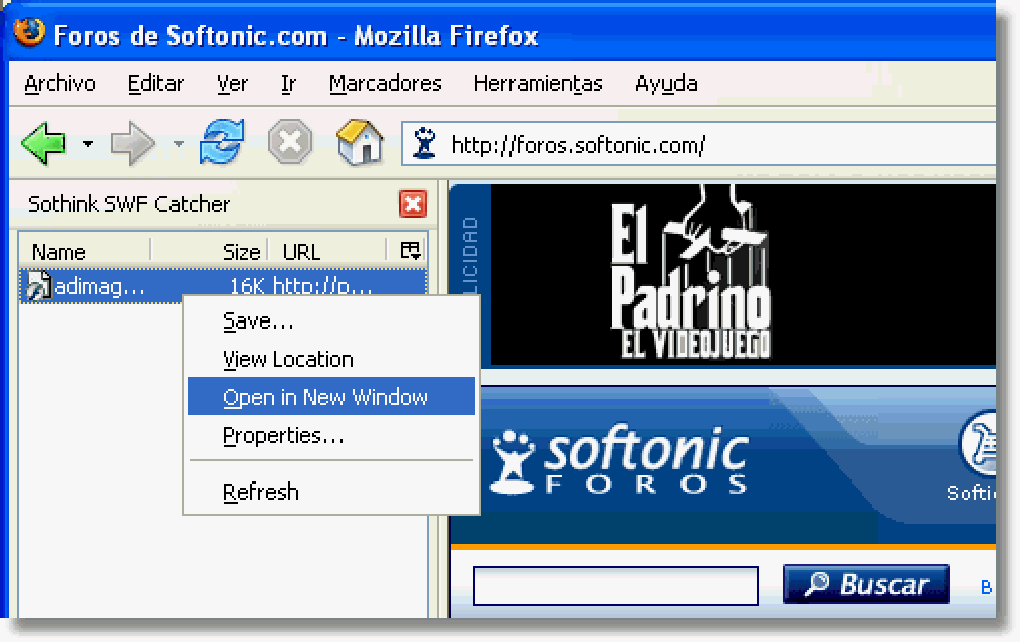This screenshot has height=642, width=1020.
Task: Open the Marcadores menu
Action: 385,84
